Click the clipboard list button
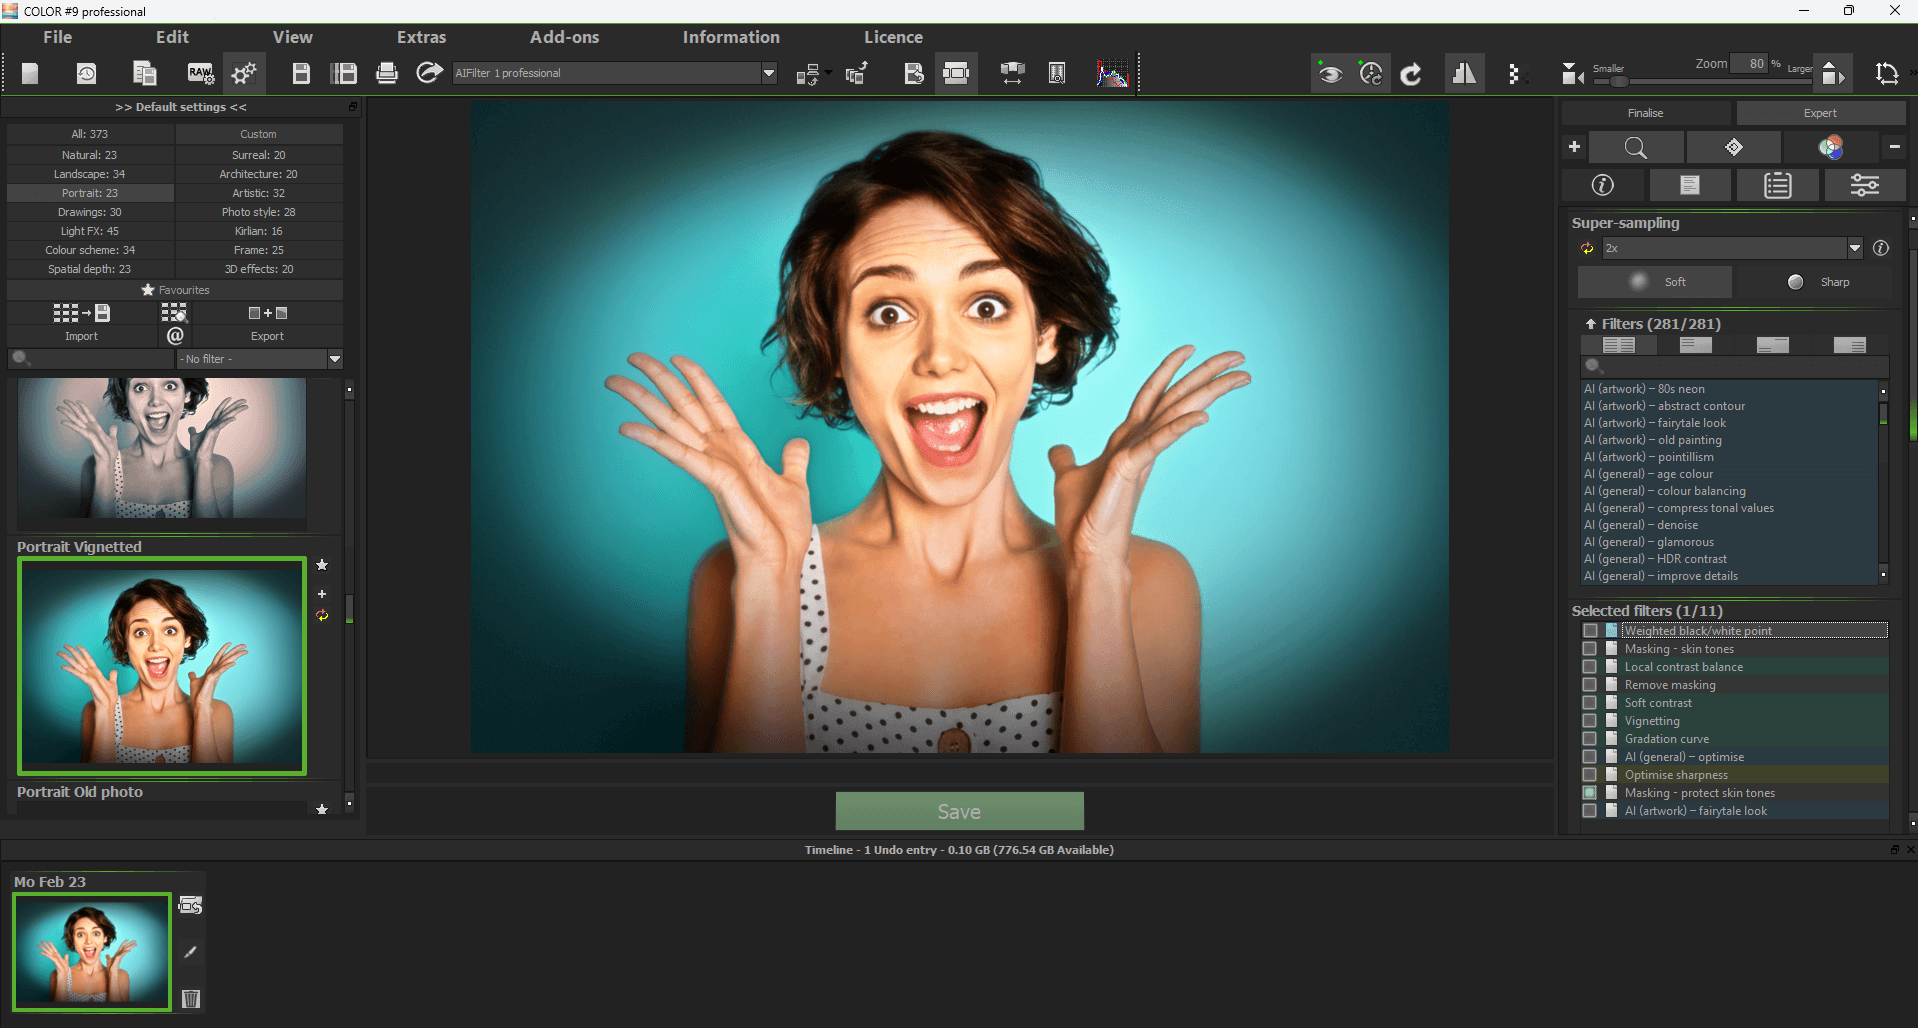The image size is (1918, 1028). click(x=1778, y=185)
